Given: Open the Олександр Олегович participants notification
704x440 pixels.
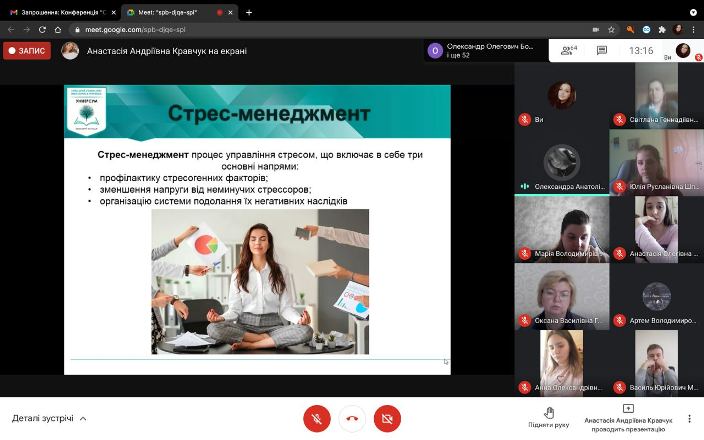Looking at the screenshot, I should click(x=486, y=51).
